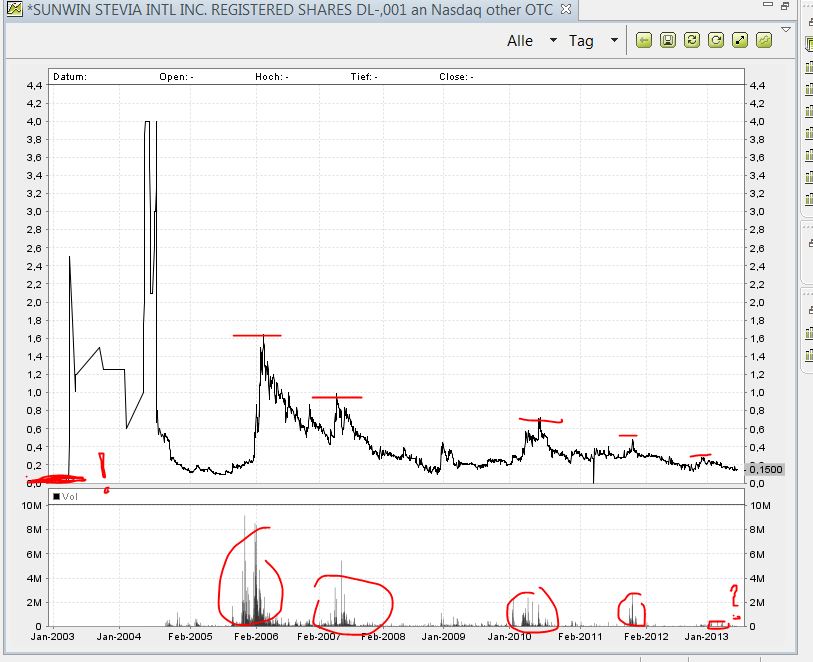Image resolution: width=813 pixels, height=662 pixels.
Task: Click the Feb-2012 date axis label
Action: coord(646,637)
